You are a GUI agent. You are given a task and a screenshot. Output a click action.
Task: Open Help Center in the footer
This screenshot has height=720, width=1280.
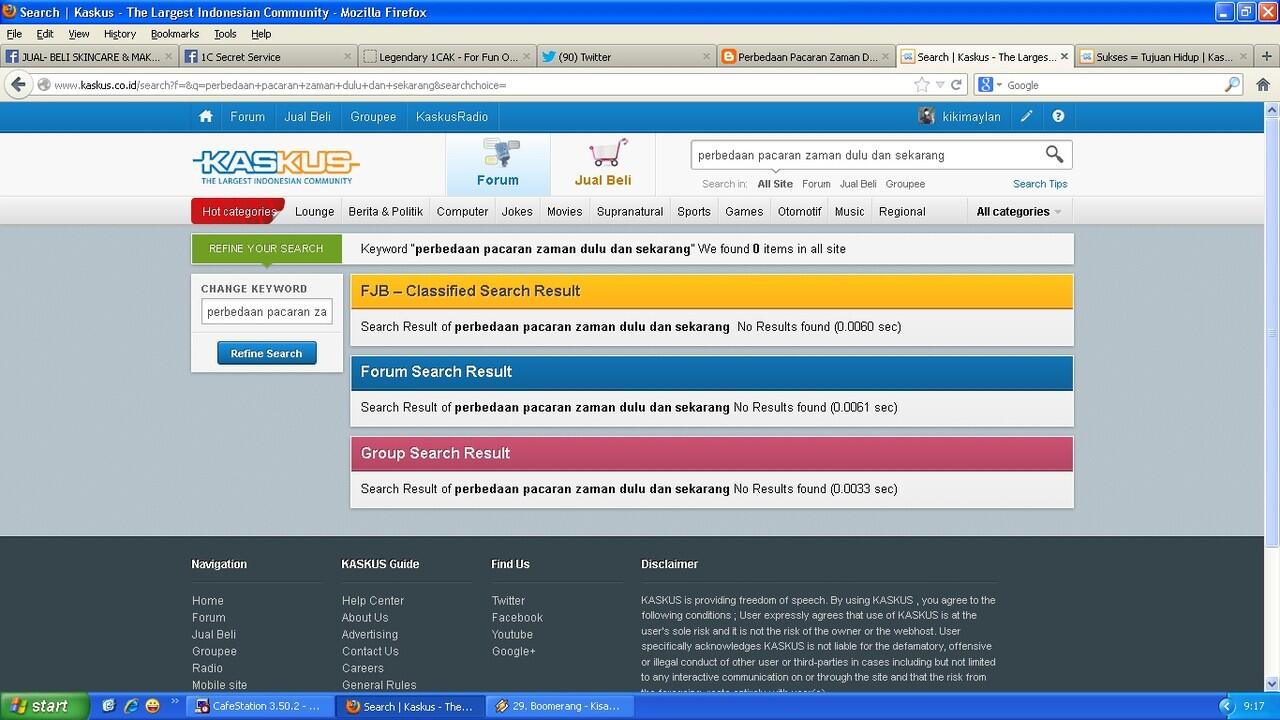pos(373,601)
